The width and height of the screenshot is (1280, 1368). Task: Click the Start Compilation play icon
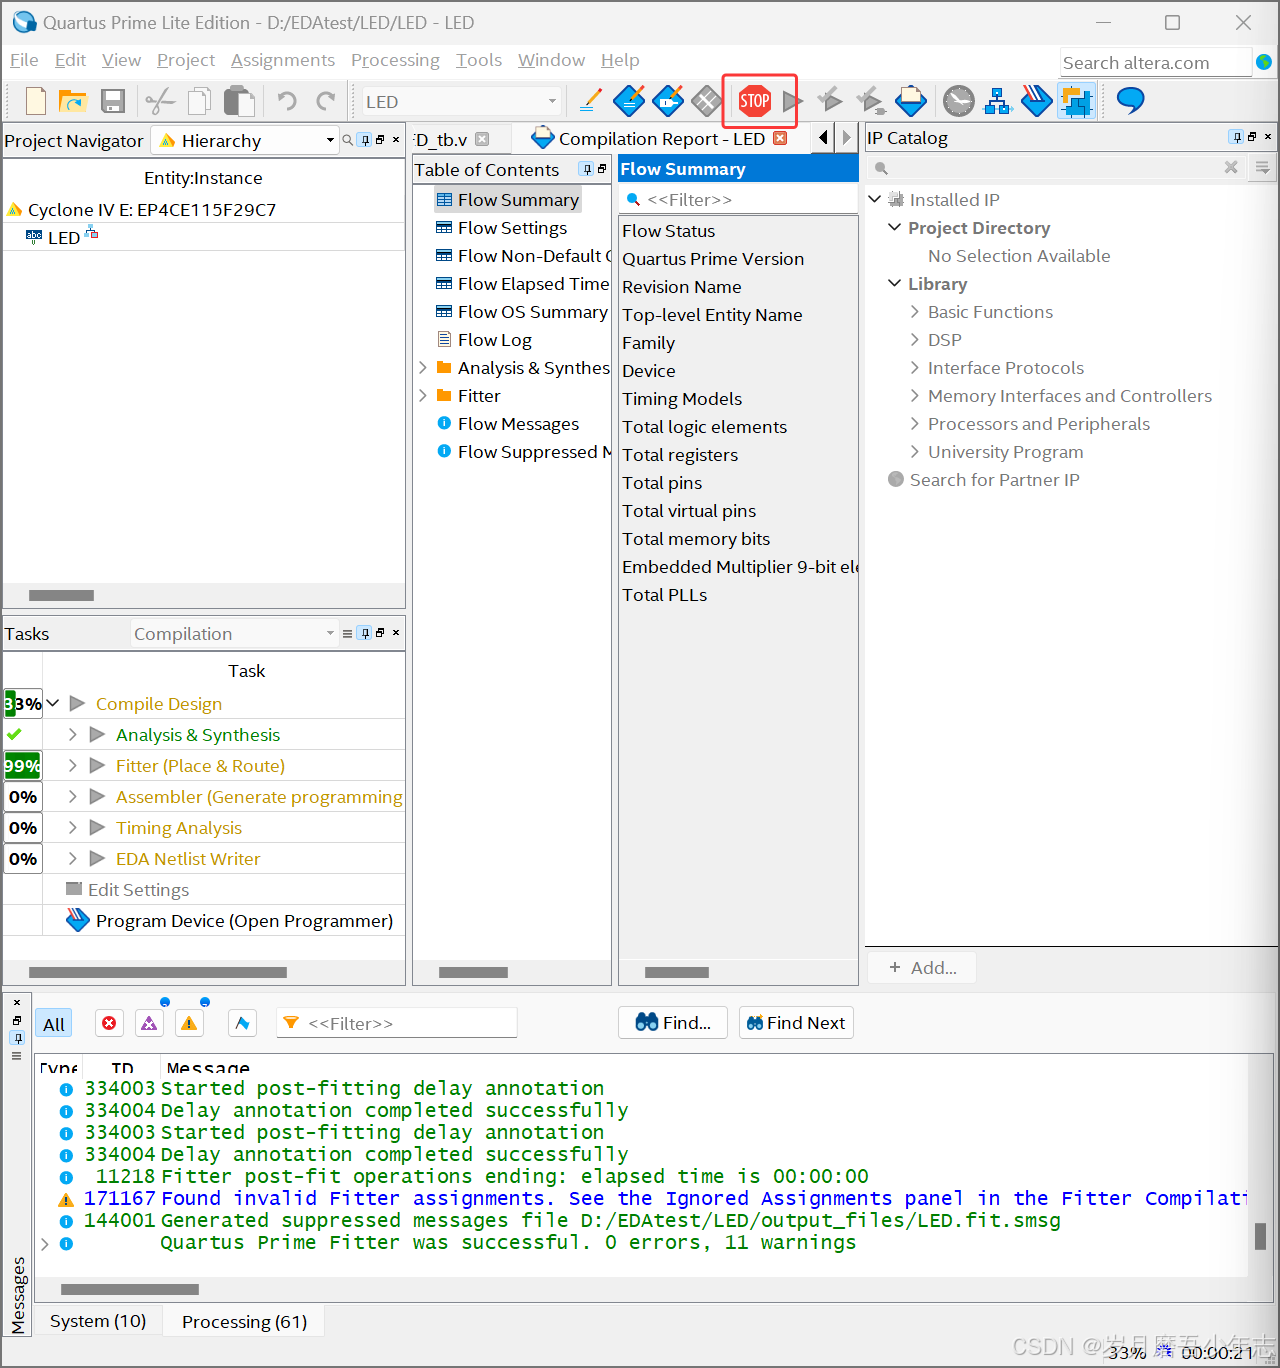(792, 100)
